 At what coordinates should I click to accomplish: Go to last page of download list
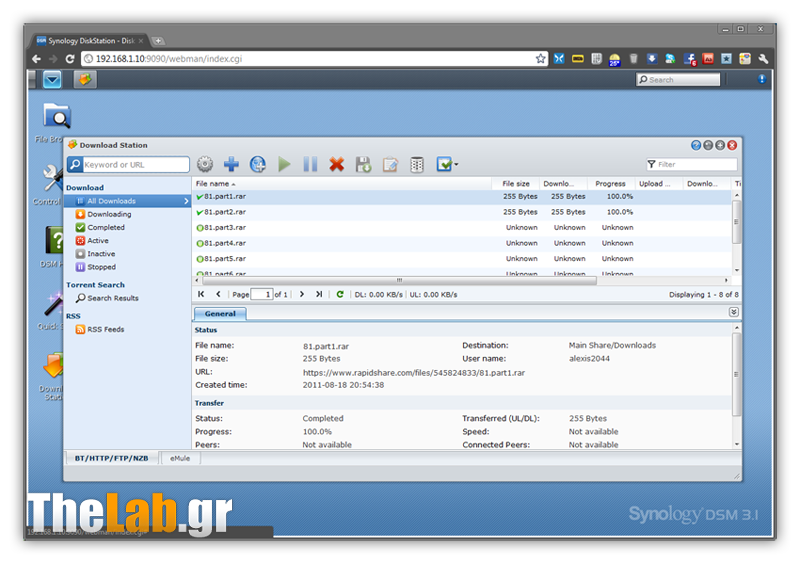pyautogui.click(x=319, y=295)
